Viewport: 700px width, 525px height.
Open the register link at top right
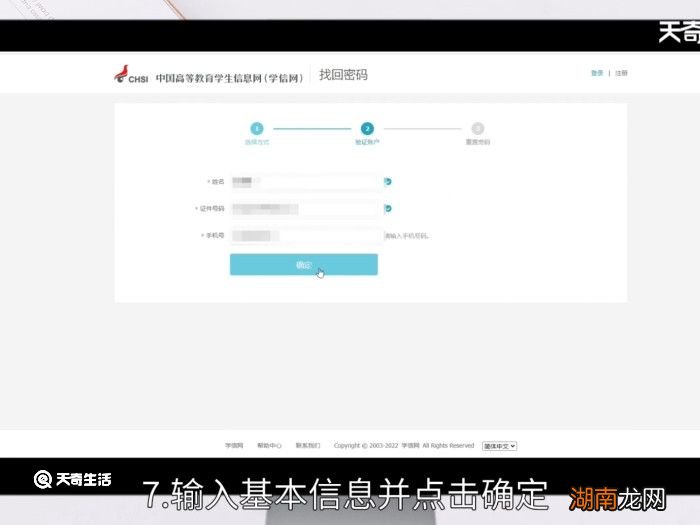pyautogui.click(x=621, y=73)
